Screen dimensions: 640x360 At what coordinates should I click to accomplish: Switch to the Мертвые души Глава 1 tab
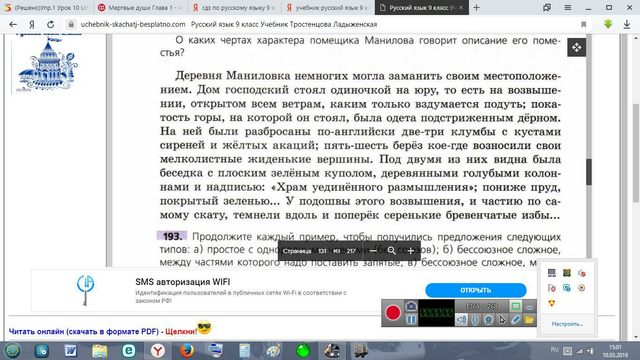pyautogui.click(x=140, y=8)
